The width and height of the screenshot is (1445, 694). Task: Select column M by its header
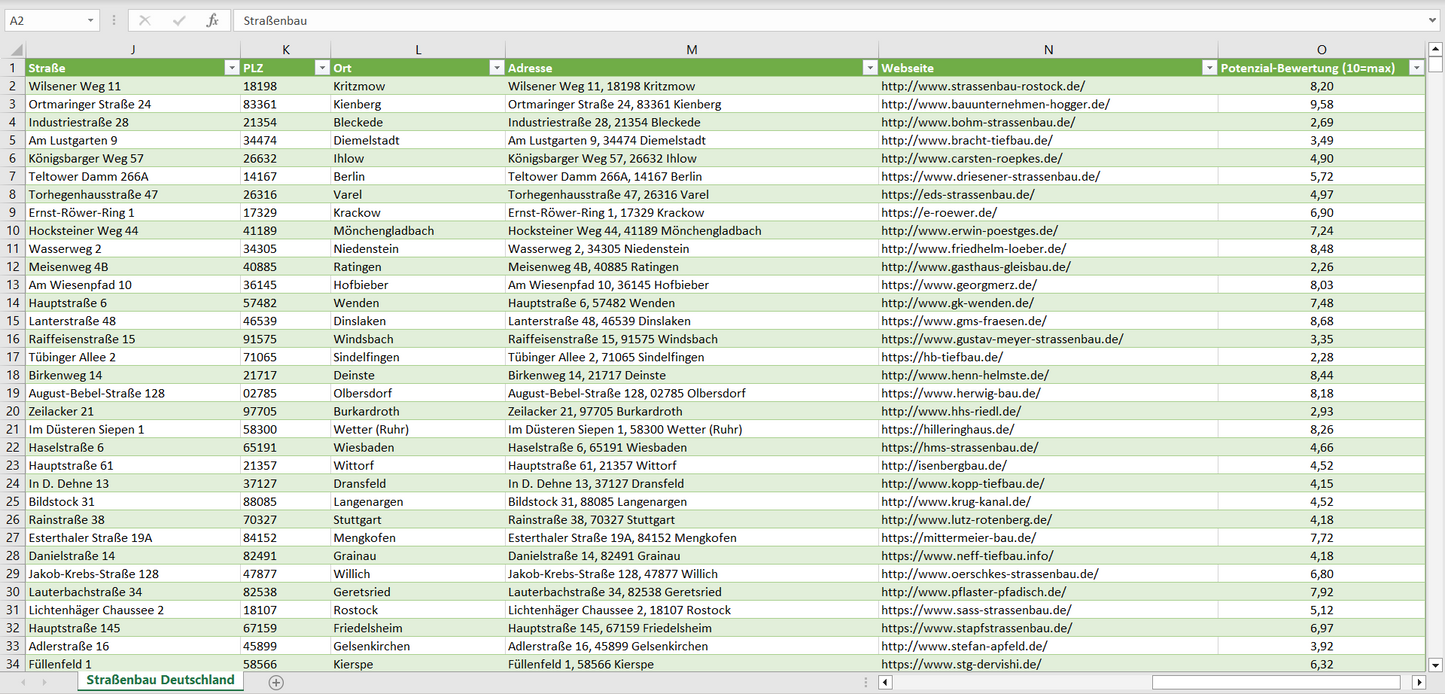(x=691, y=50)
